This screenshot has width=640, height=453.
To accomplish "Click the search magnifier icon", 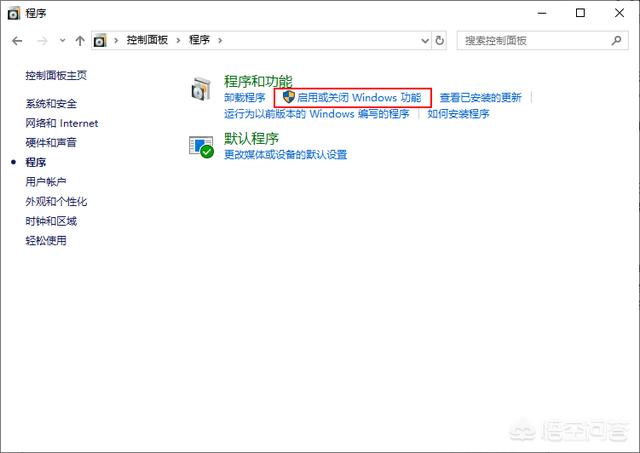I will tap(617, 40).
